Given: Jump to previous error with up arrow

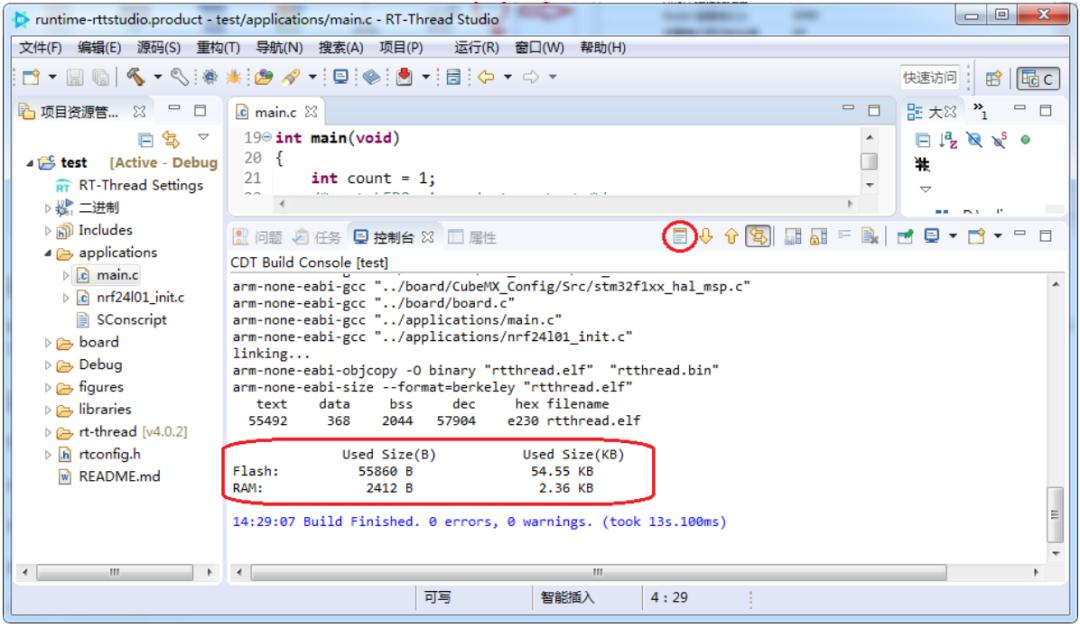Looking at the screenshot, I should 731,236.
